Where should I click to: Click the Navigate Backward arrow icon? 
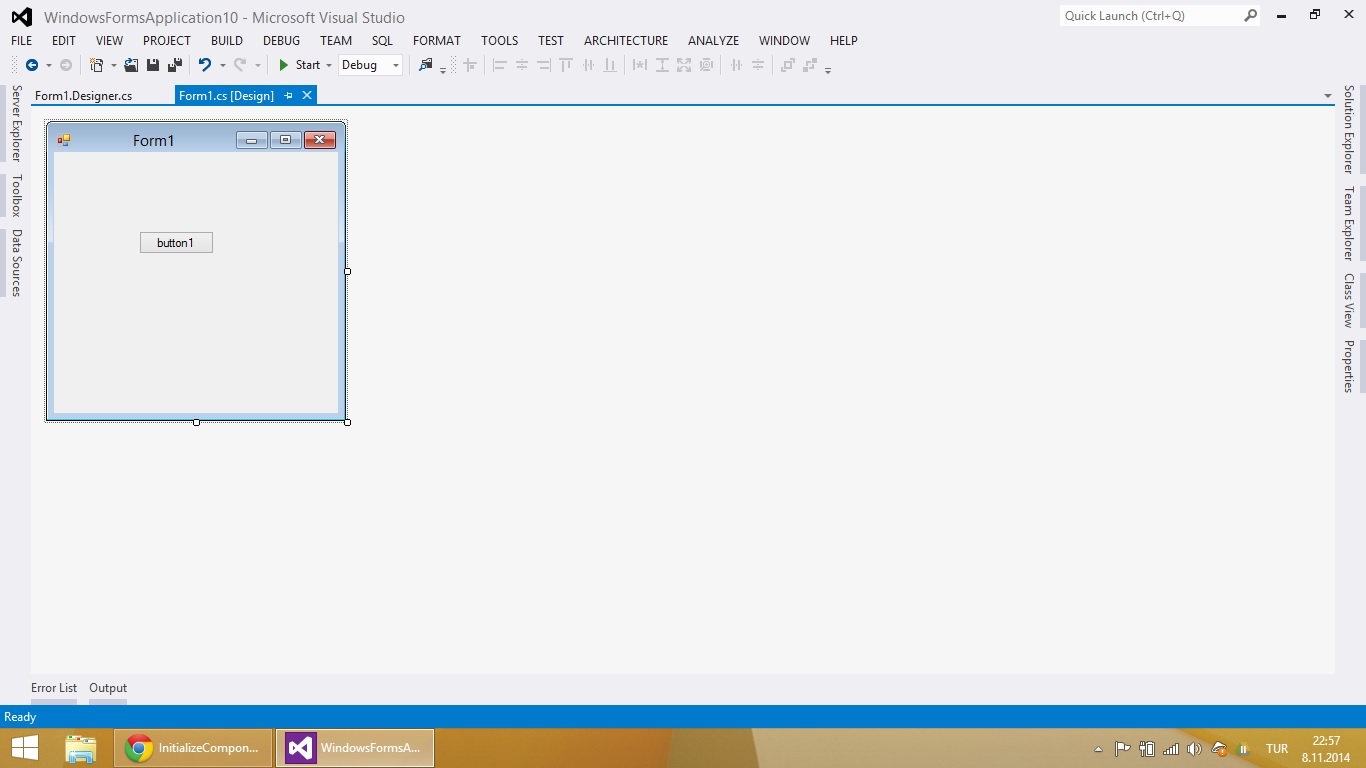click(30, 64)
